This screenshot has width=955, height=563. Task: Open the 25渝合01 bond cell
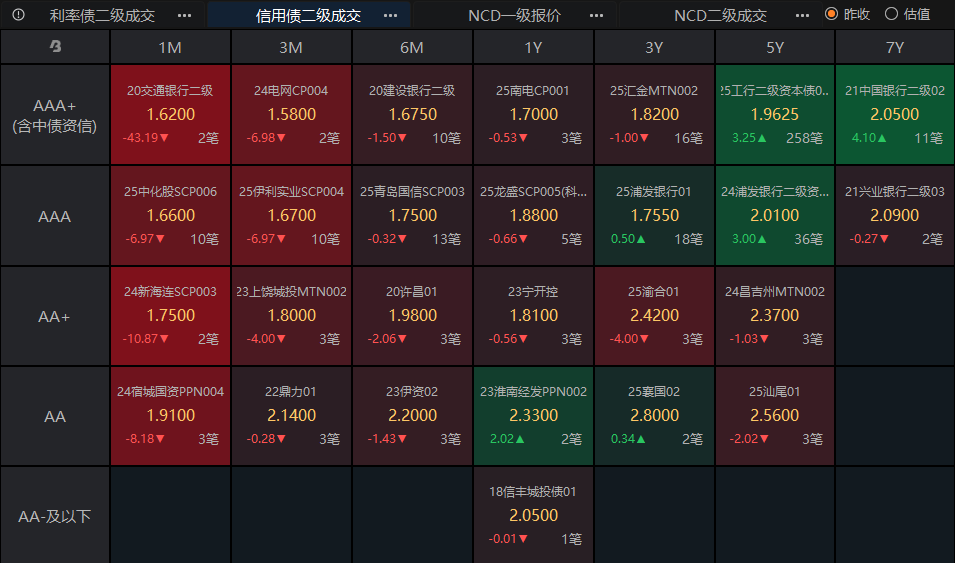point(654,316)
